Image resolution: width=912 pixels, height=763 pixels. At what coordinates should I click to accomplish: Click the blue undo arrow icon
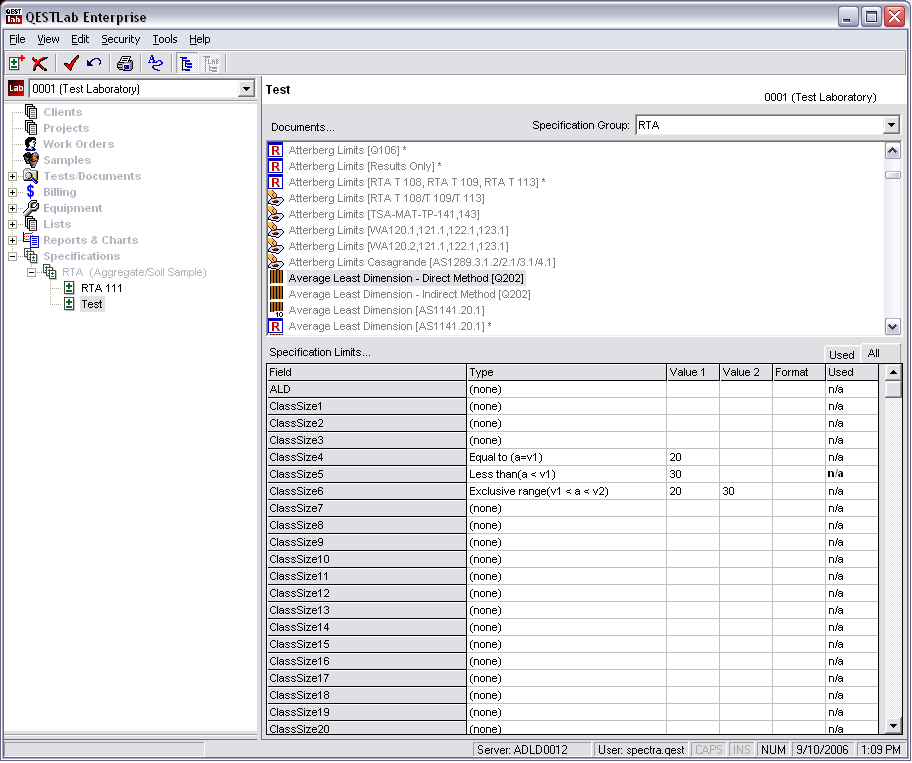tap(94, 64)
